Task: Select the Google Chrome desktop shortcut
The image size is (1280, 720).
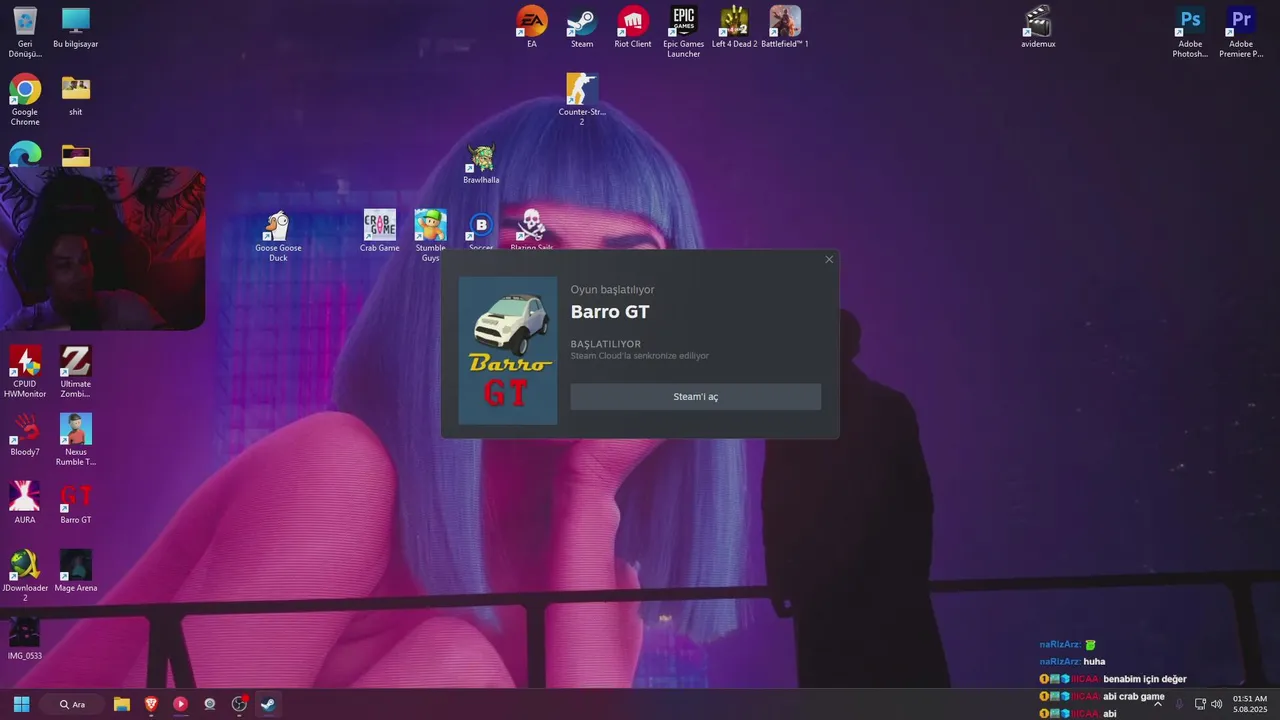Action: [x=25, y=99]
